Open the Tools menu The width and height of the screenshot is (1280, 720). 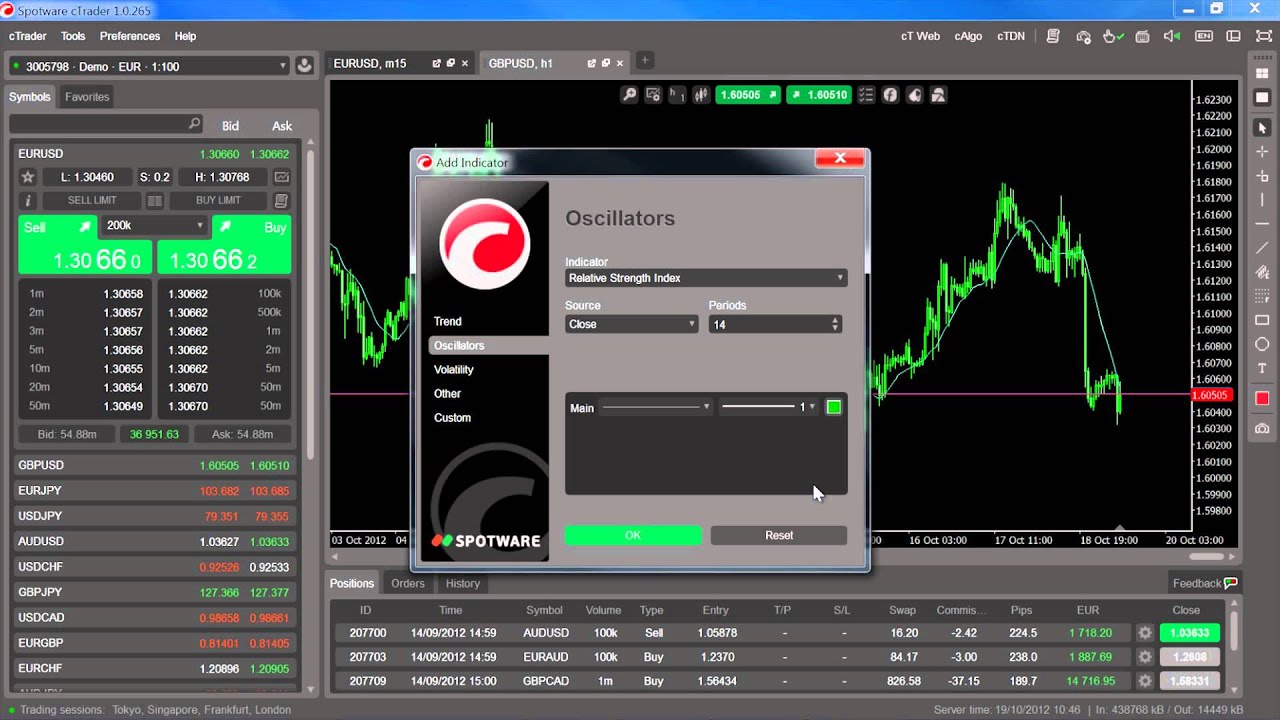coord(73,36)
